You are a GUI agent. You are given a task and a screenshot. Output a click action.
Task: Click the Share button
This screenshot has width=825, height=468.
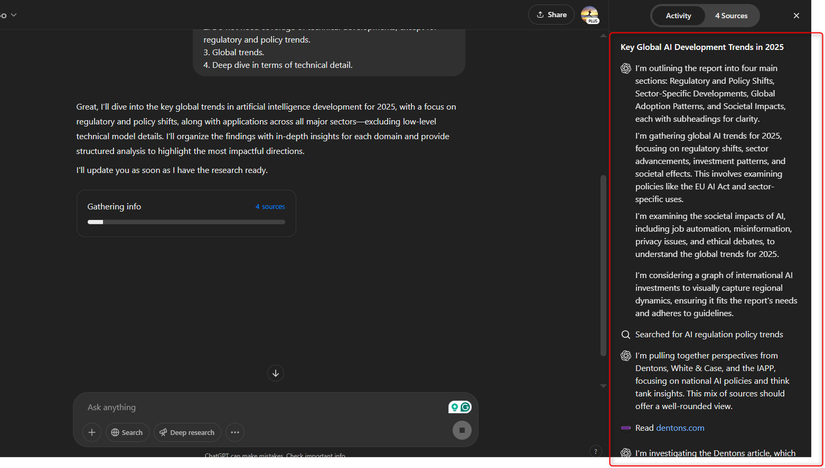[x=551, y=15]
